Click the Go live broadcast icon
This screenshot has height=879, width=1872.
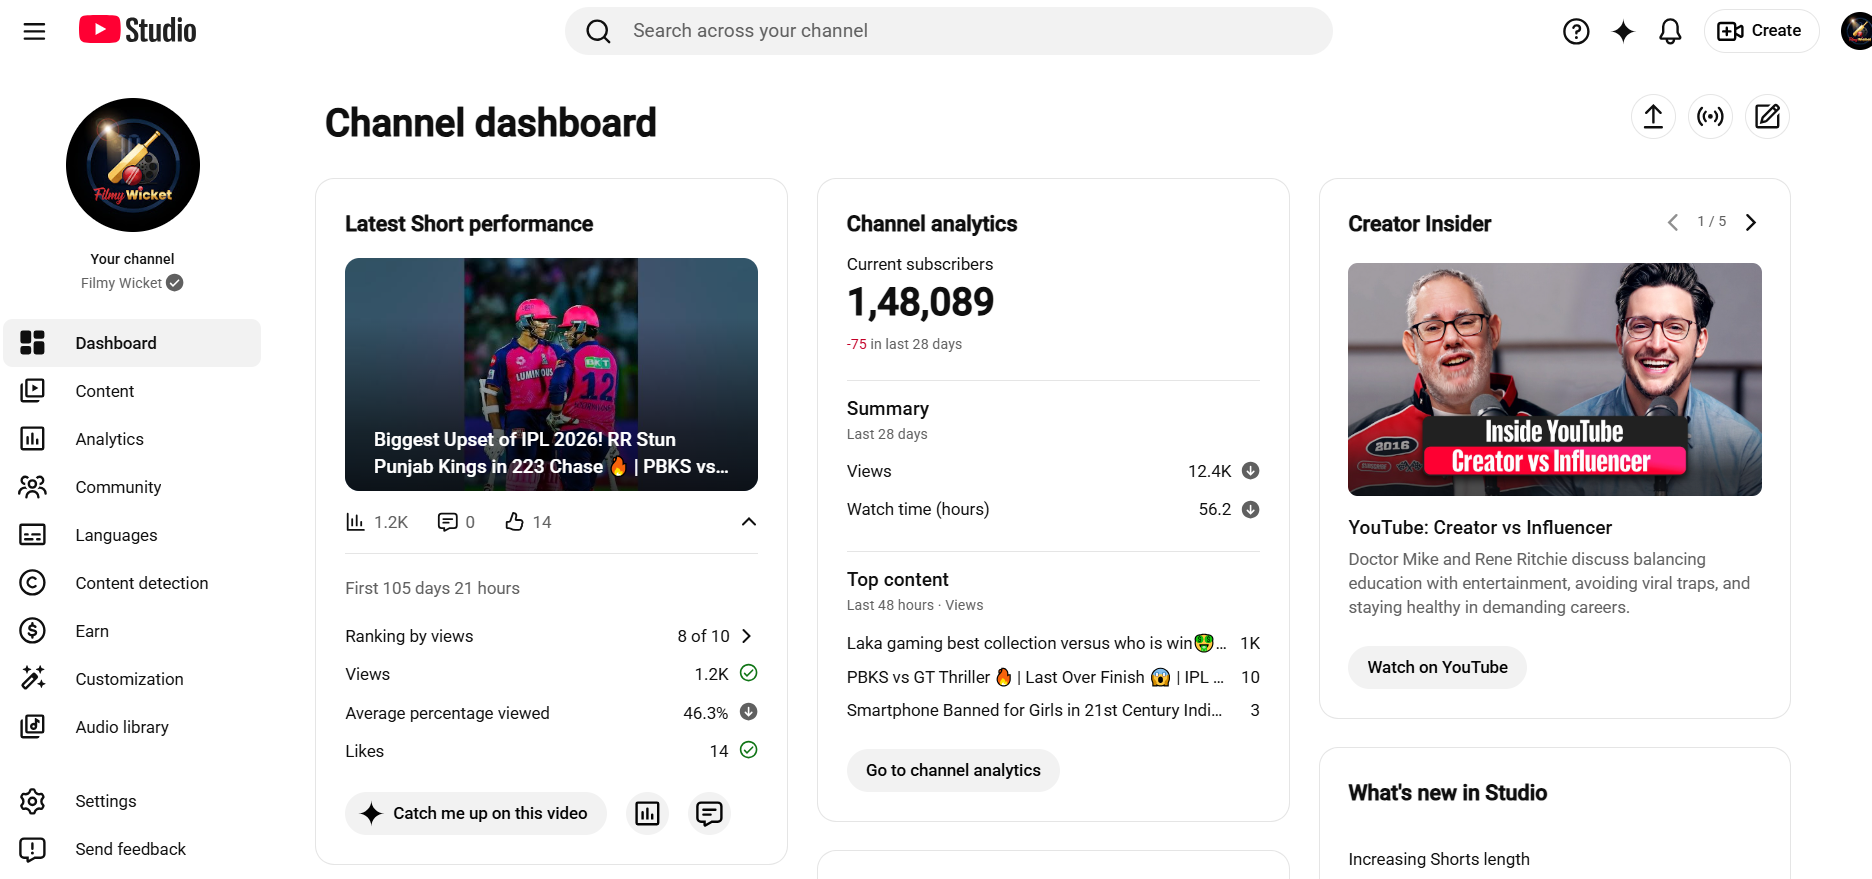(x=1710, y=117)
